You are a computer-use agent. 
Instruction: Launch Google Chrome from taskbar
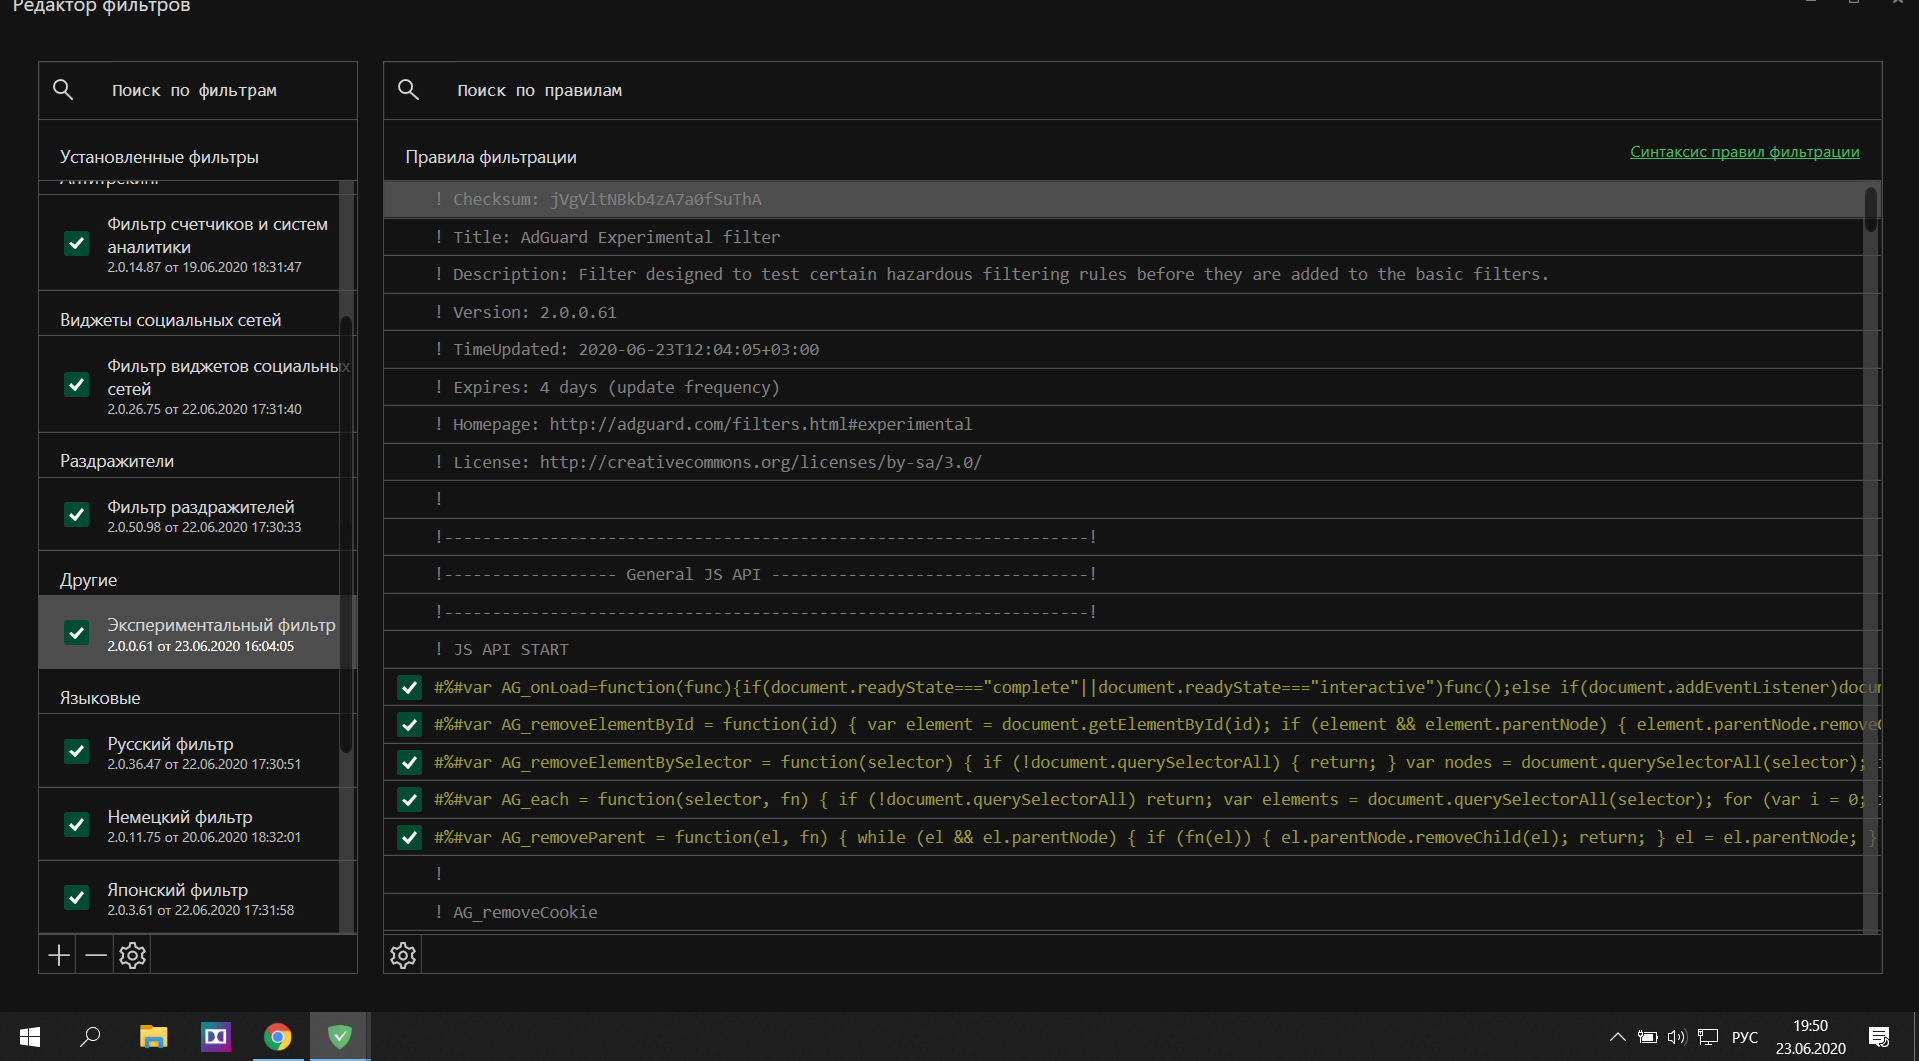[278, 1037]
